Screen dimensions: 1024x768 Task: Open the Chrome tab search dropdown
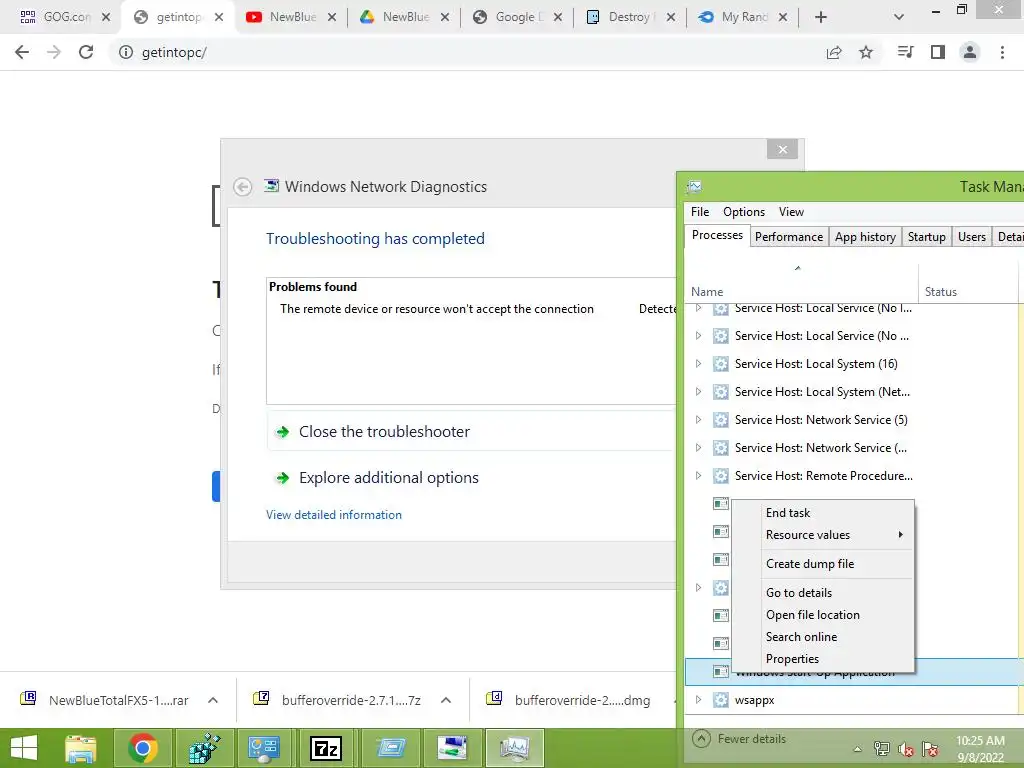pyautogui.click(x=899, y=18)
